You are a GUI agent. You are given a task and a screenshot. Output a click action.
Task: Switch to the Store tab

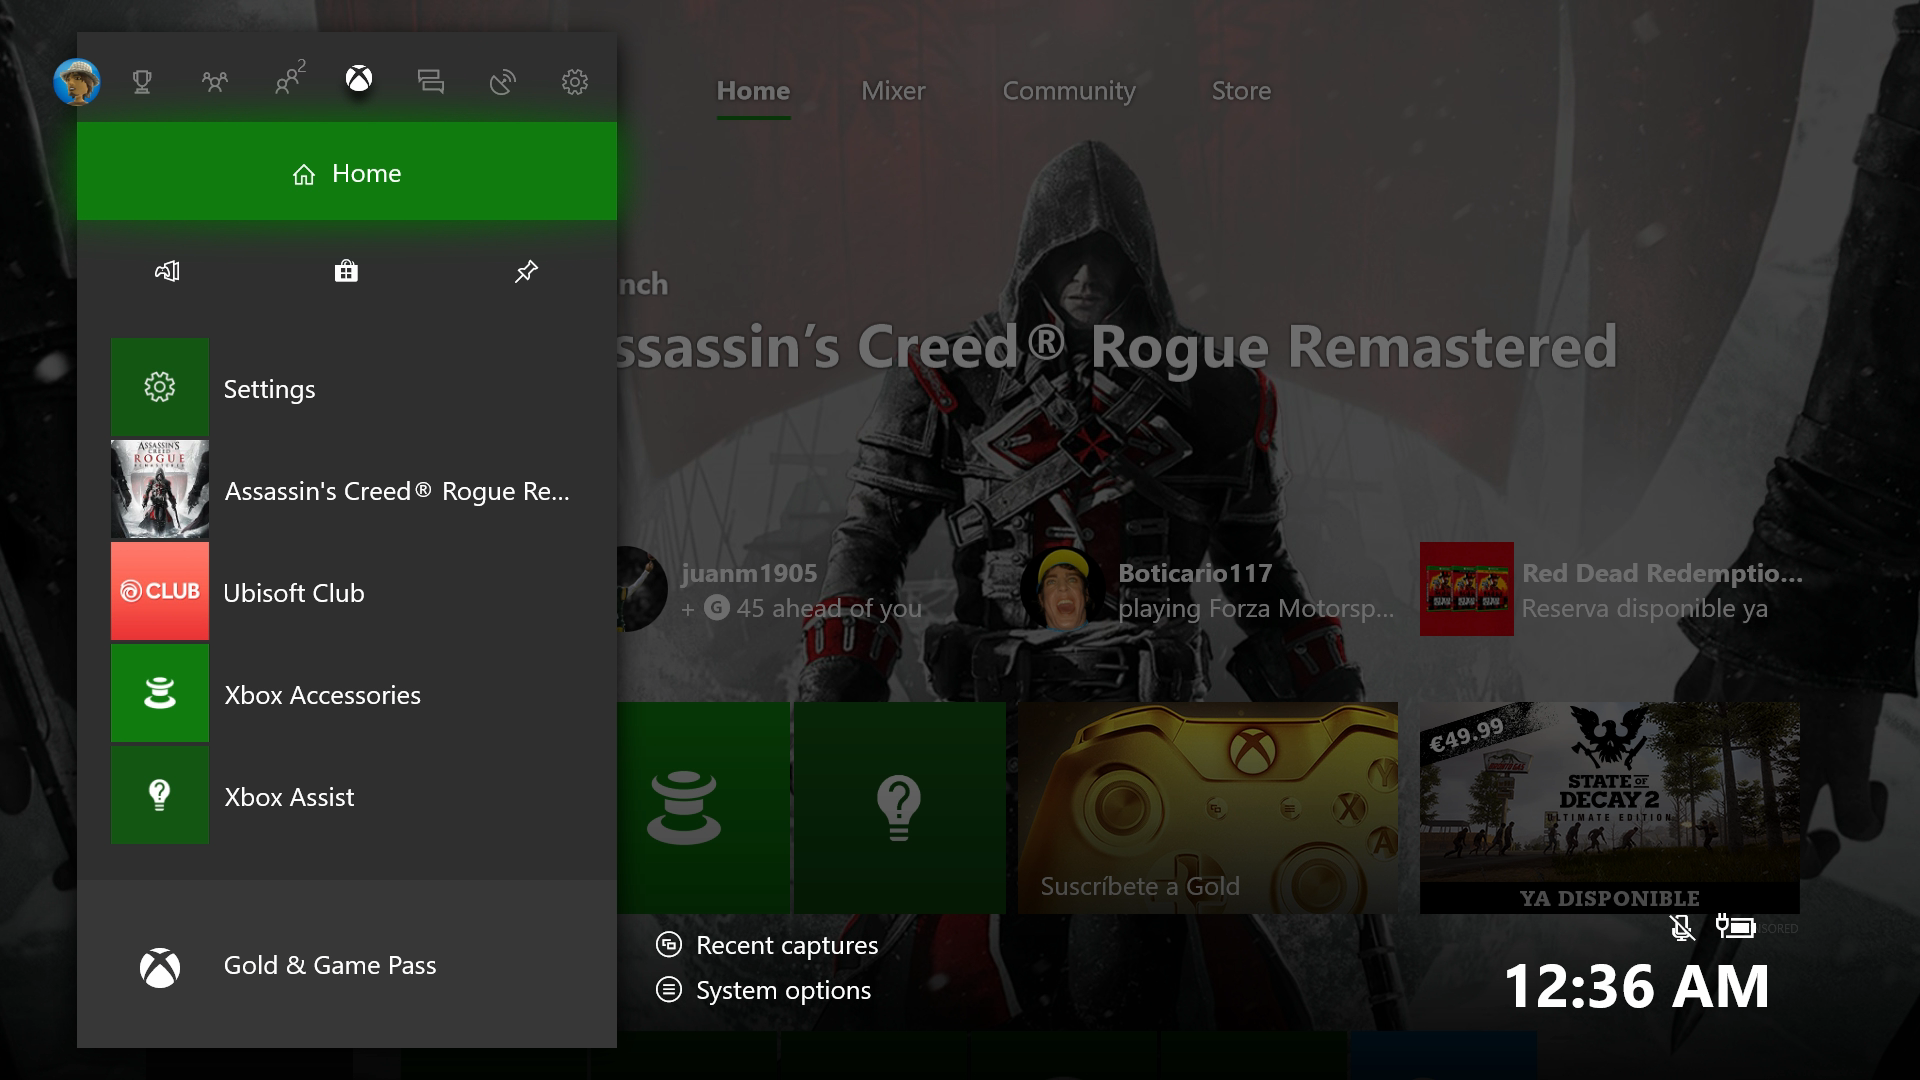coord(1241,91)
